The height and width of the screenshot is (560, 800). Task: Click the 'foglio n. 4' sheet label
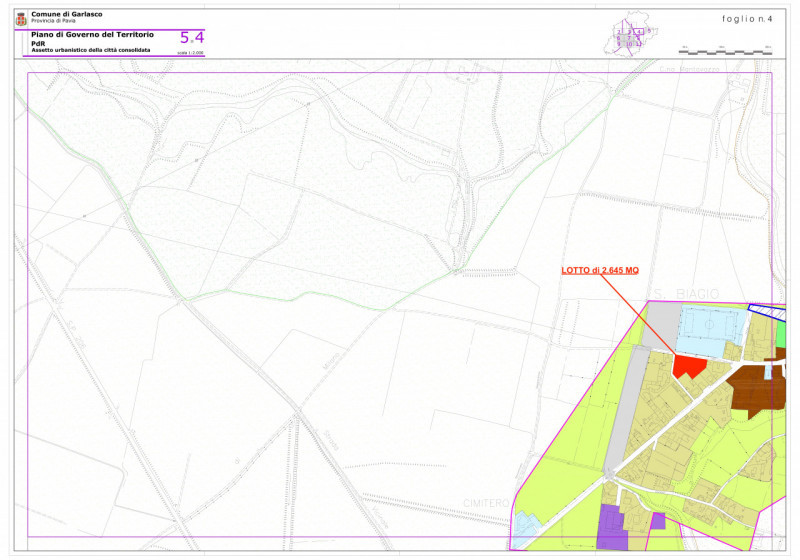click(x=746, y=18)
